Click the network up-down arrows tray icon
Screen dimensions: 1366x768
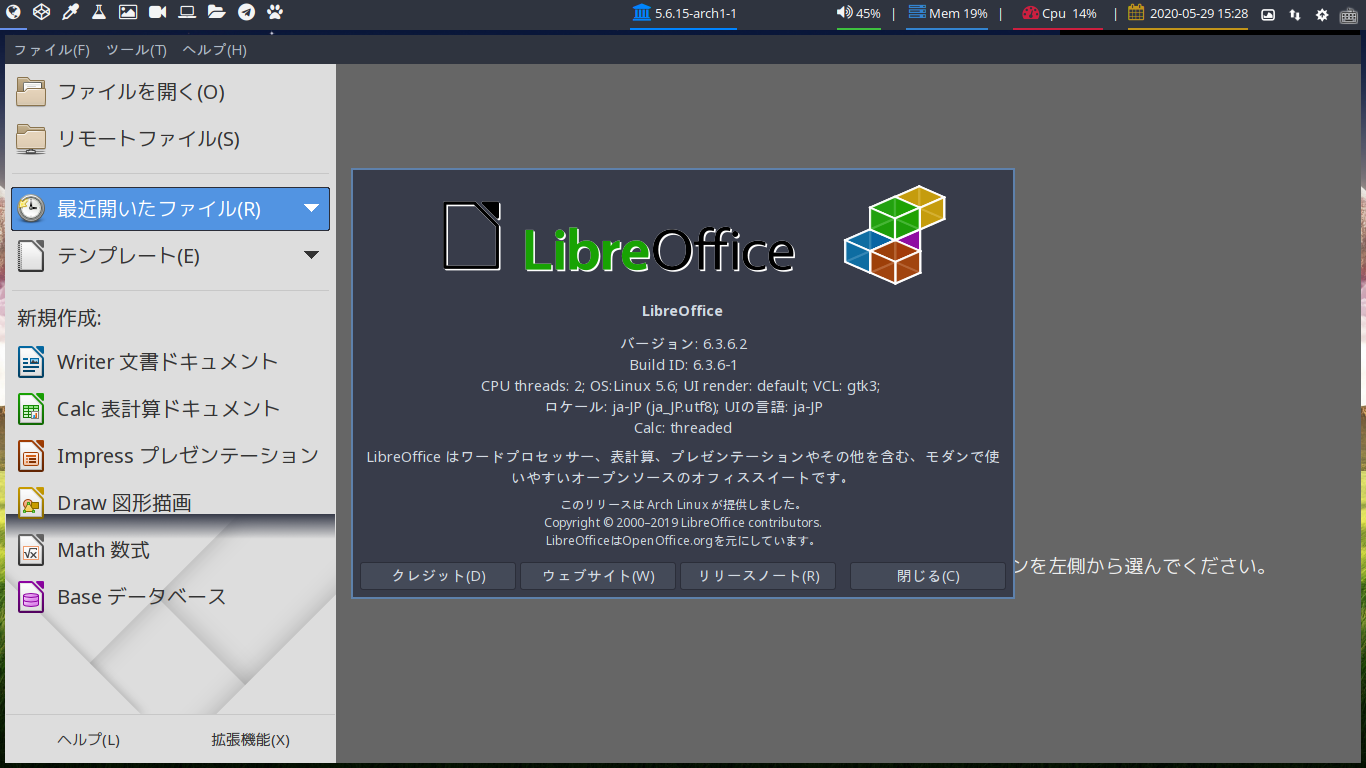1295,14
